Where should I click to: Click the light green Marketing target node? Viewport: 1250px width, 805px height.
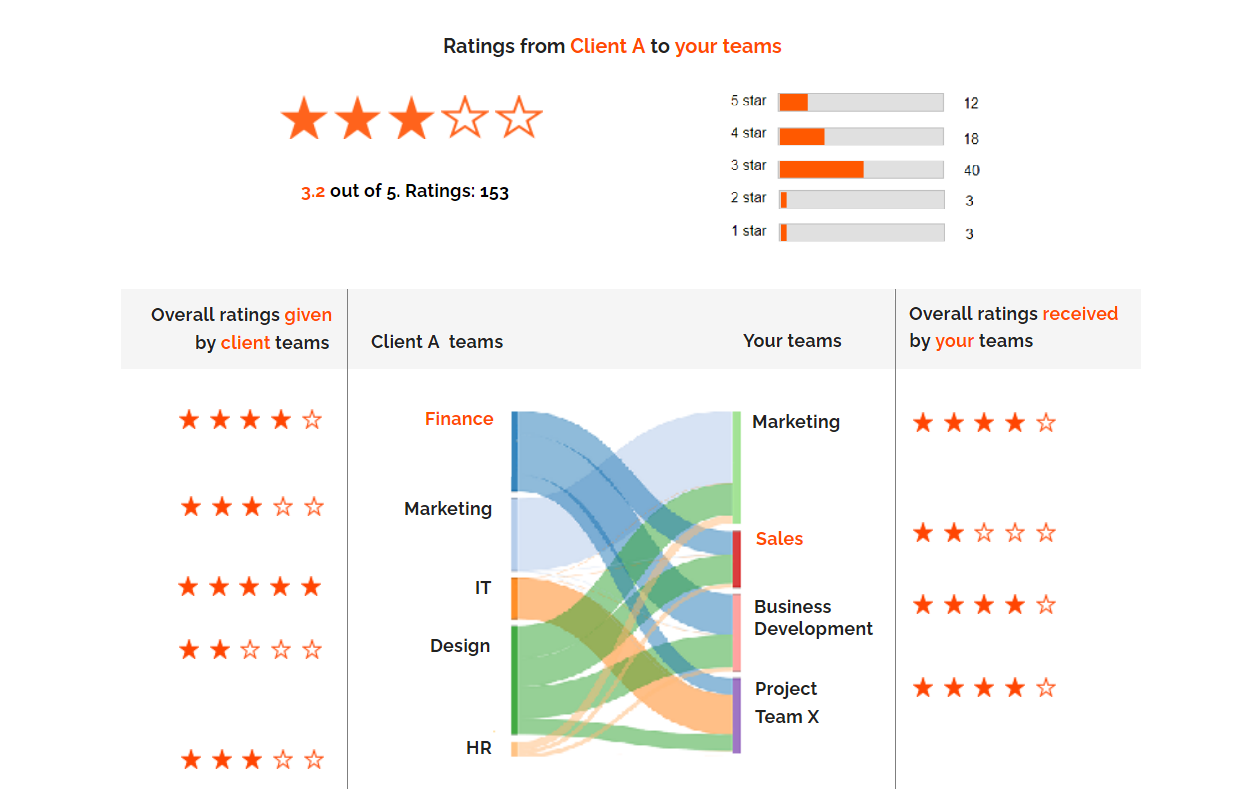click(737, 467)
